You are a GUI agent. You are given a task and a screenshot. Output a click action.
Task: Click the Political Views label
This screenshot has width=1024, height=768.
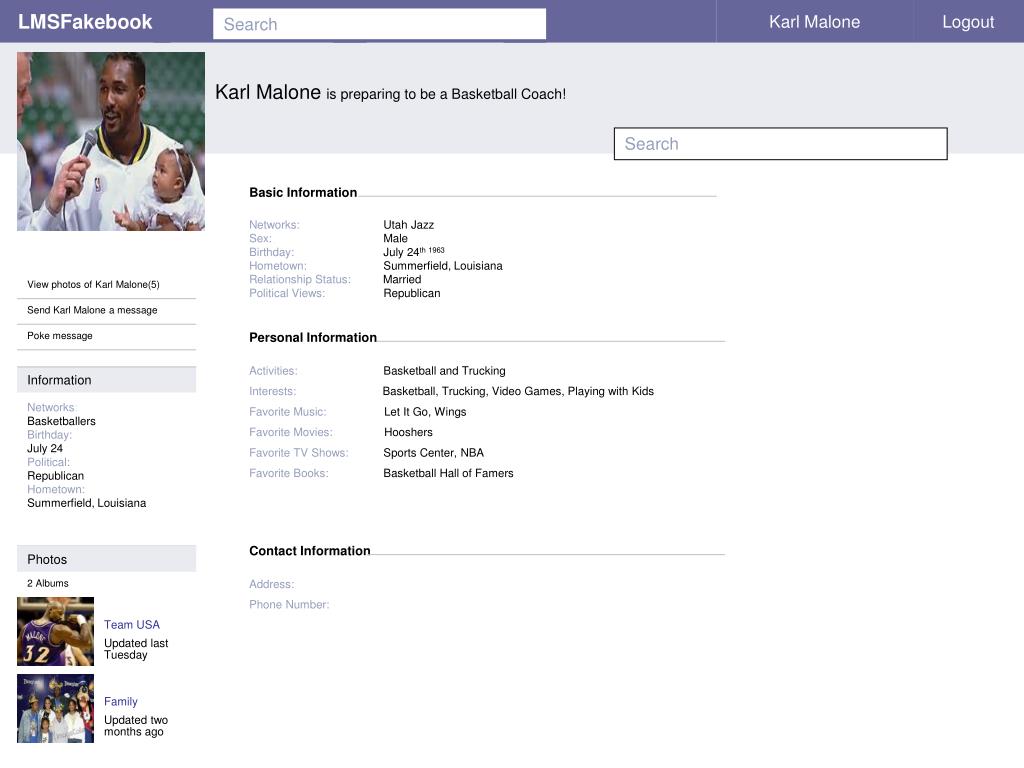[x=287, y=293]
